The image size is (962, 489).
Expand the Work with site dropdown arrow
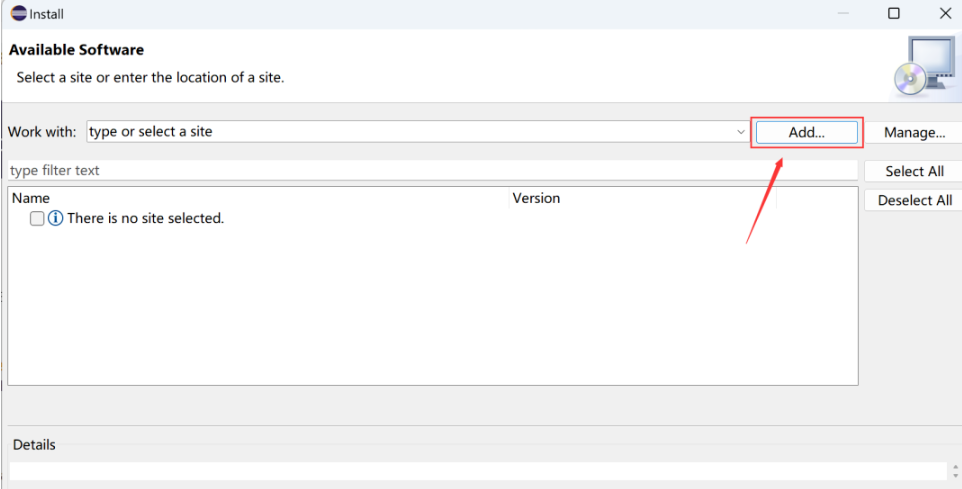point(741,132)
